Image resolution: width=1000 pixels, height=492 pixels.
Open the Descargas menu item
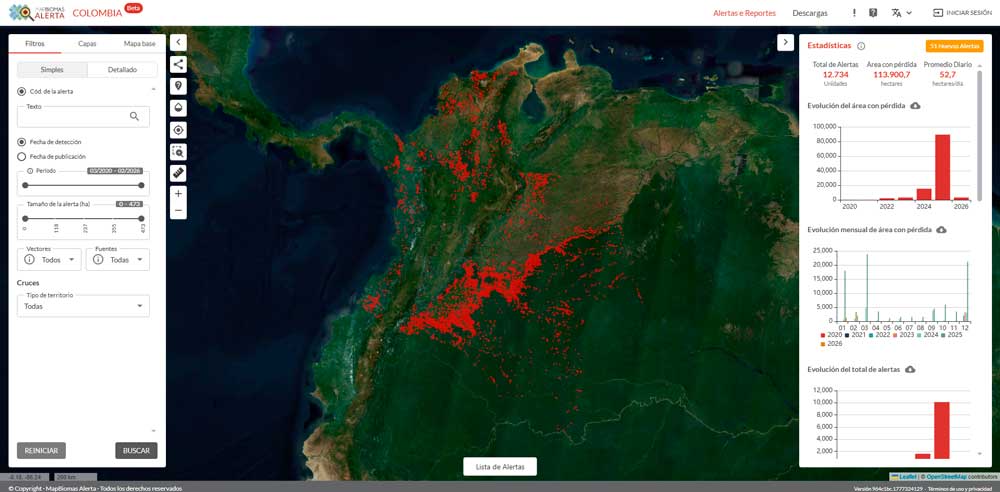(810, 13)
